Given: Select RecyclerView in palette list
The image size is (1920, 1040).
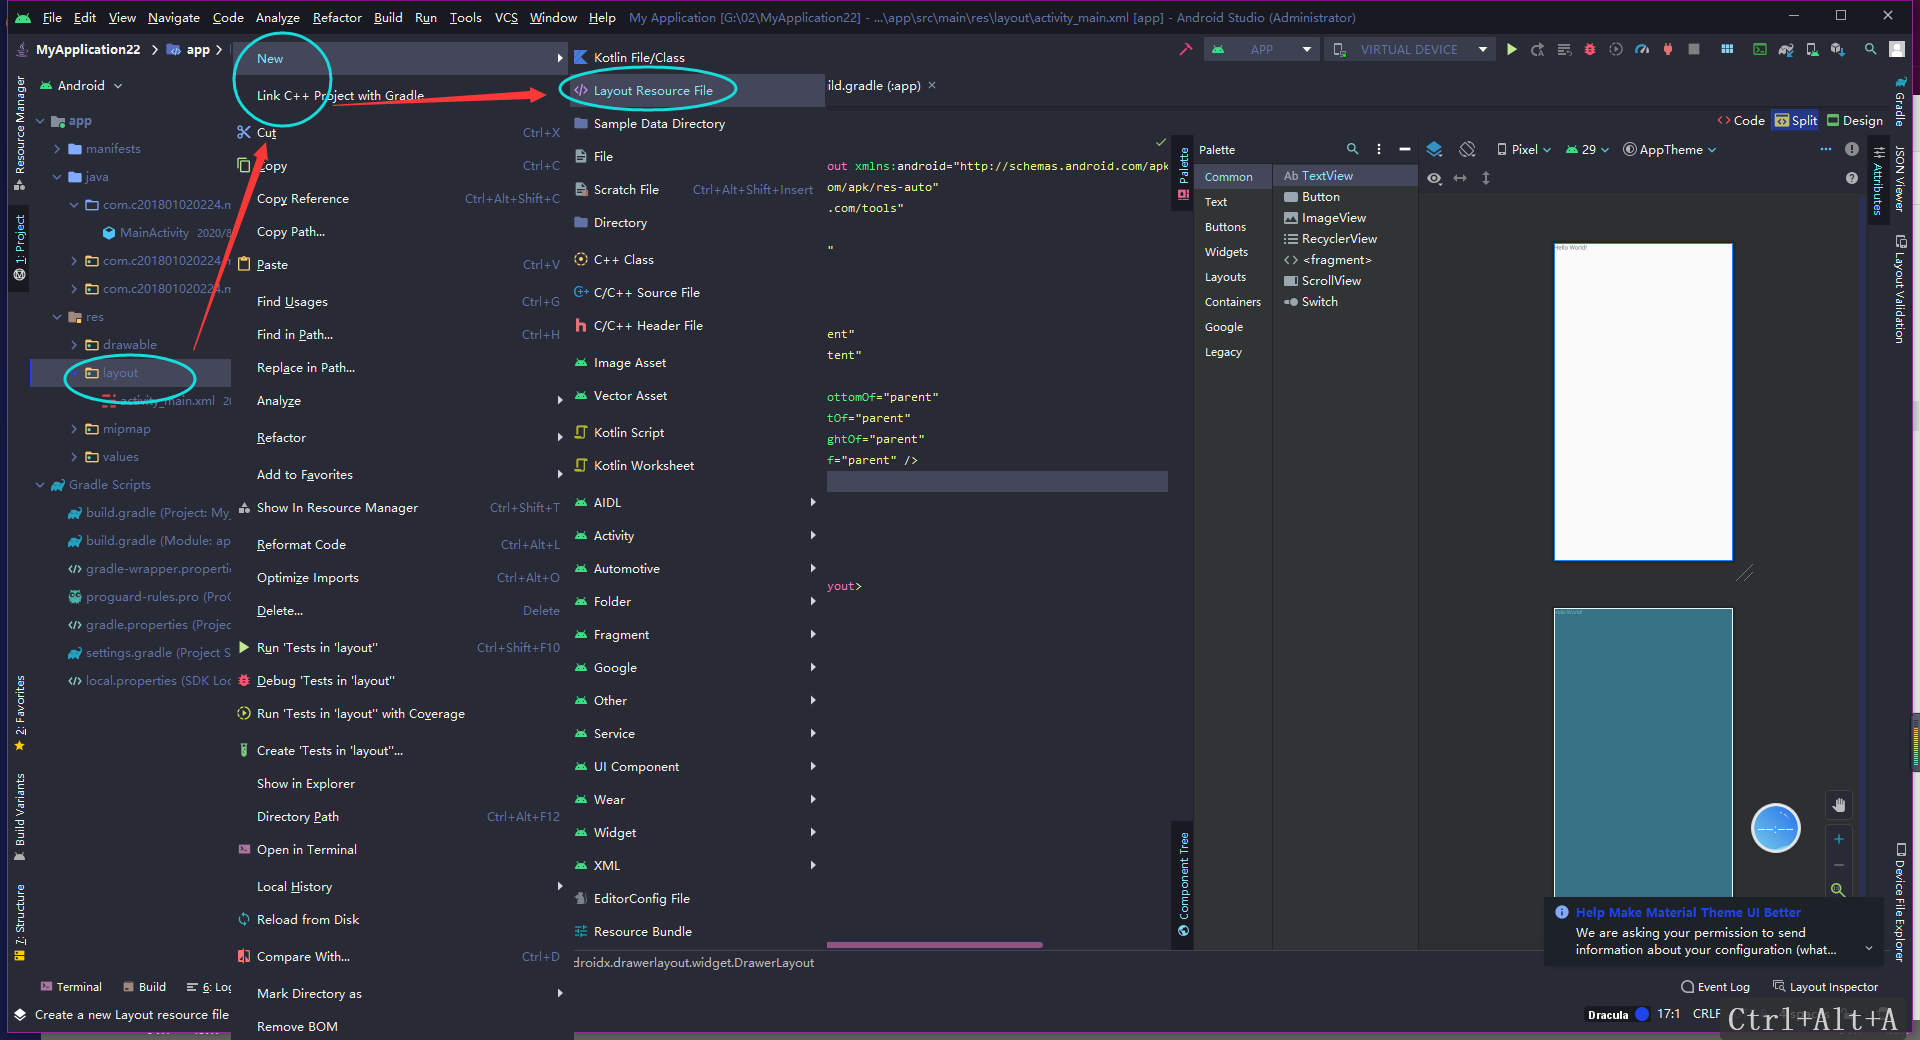Looking at the screenshot, I should point(1347,239).
